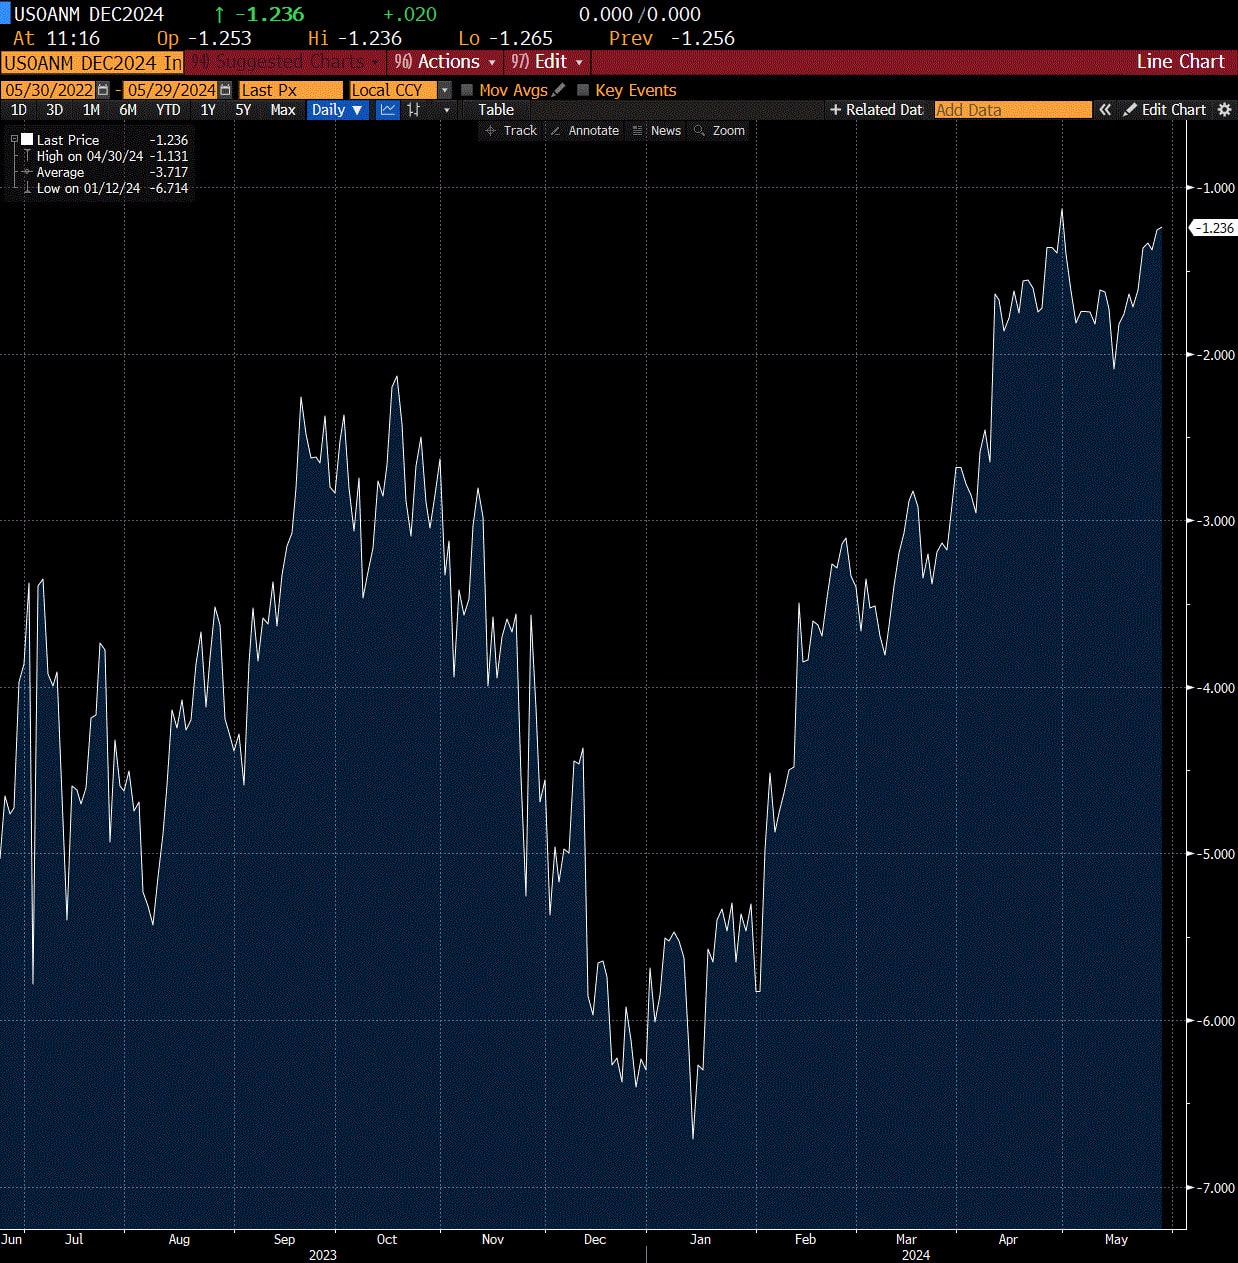Screen dimensions: 1238x1263
Task: Enable the Key Events checkbox
Action: [583, 90]
